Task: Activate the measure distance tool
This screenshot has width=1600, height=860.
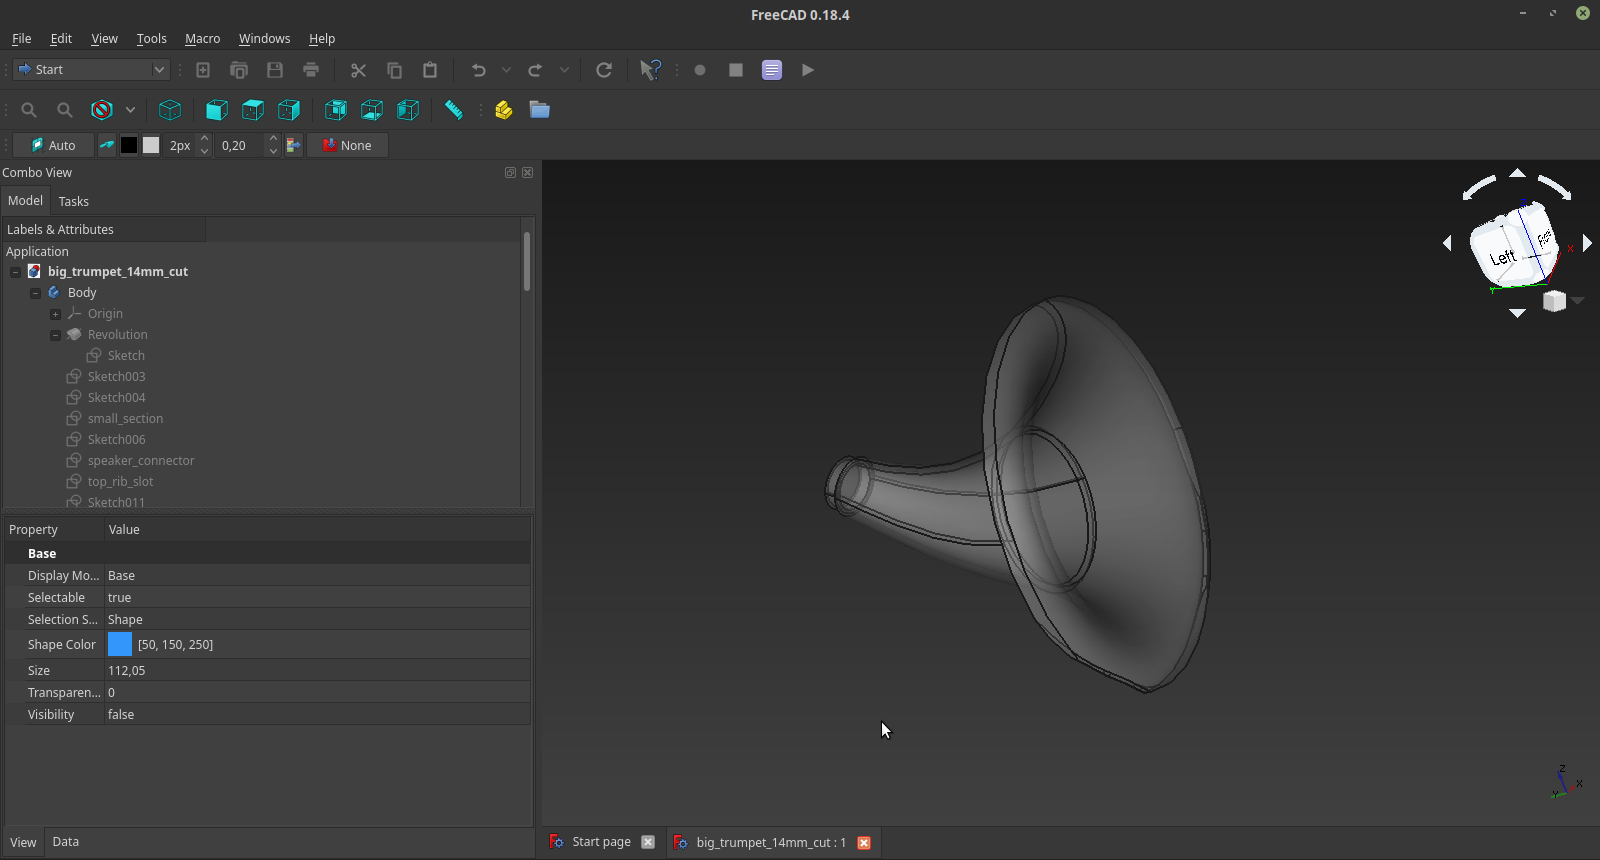Action: tap(454, 110)
